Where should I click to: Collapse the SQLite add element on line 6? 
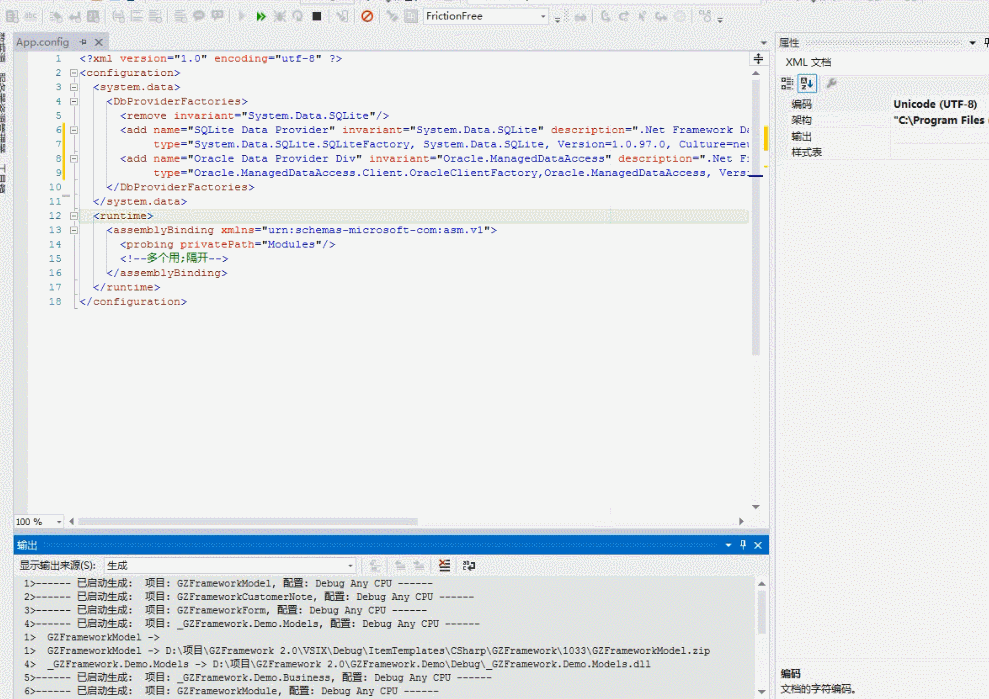coord(74,130)
